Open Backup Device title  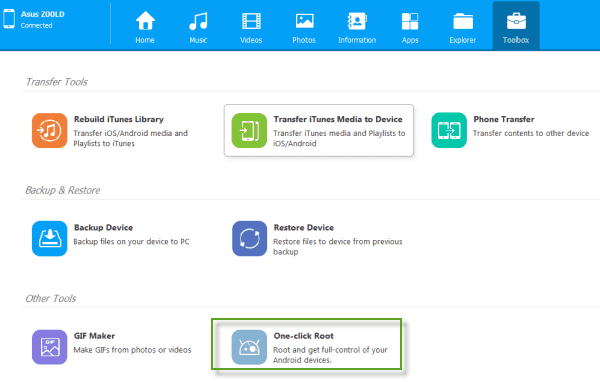click(103, 228)
